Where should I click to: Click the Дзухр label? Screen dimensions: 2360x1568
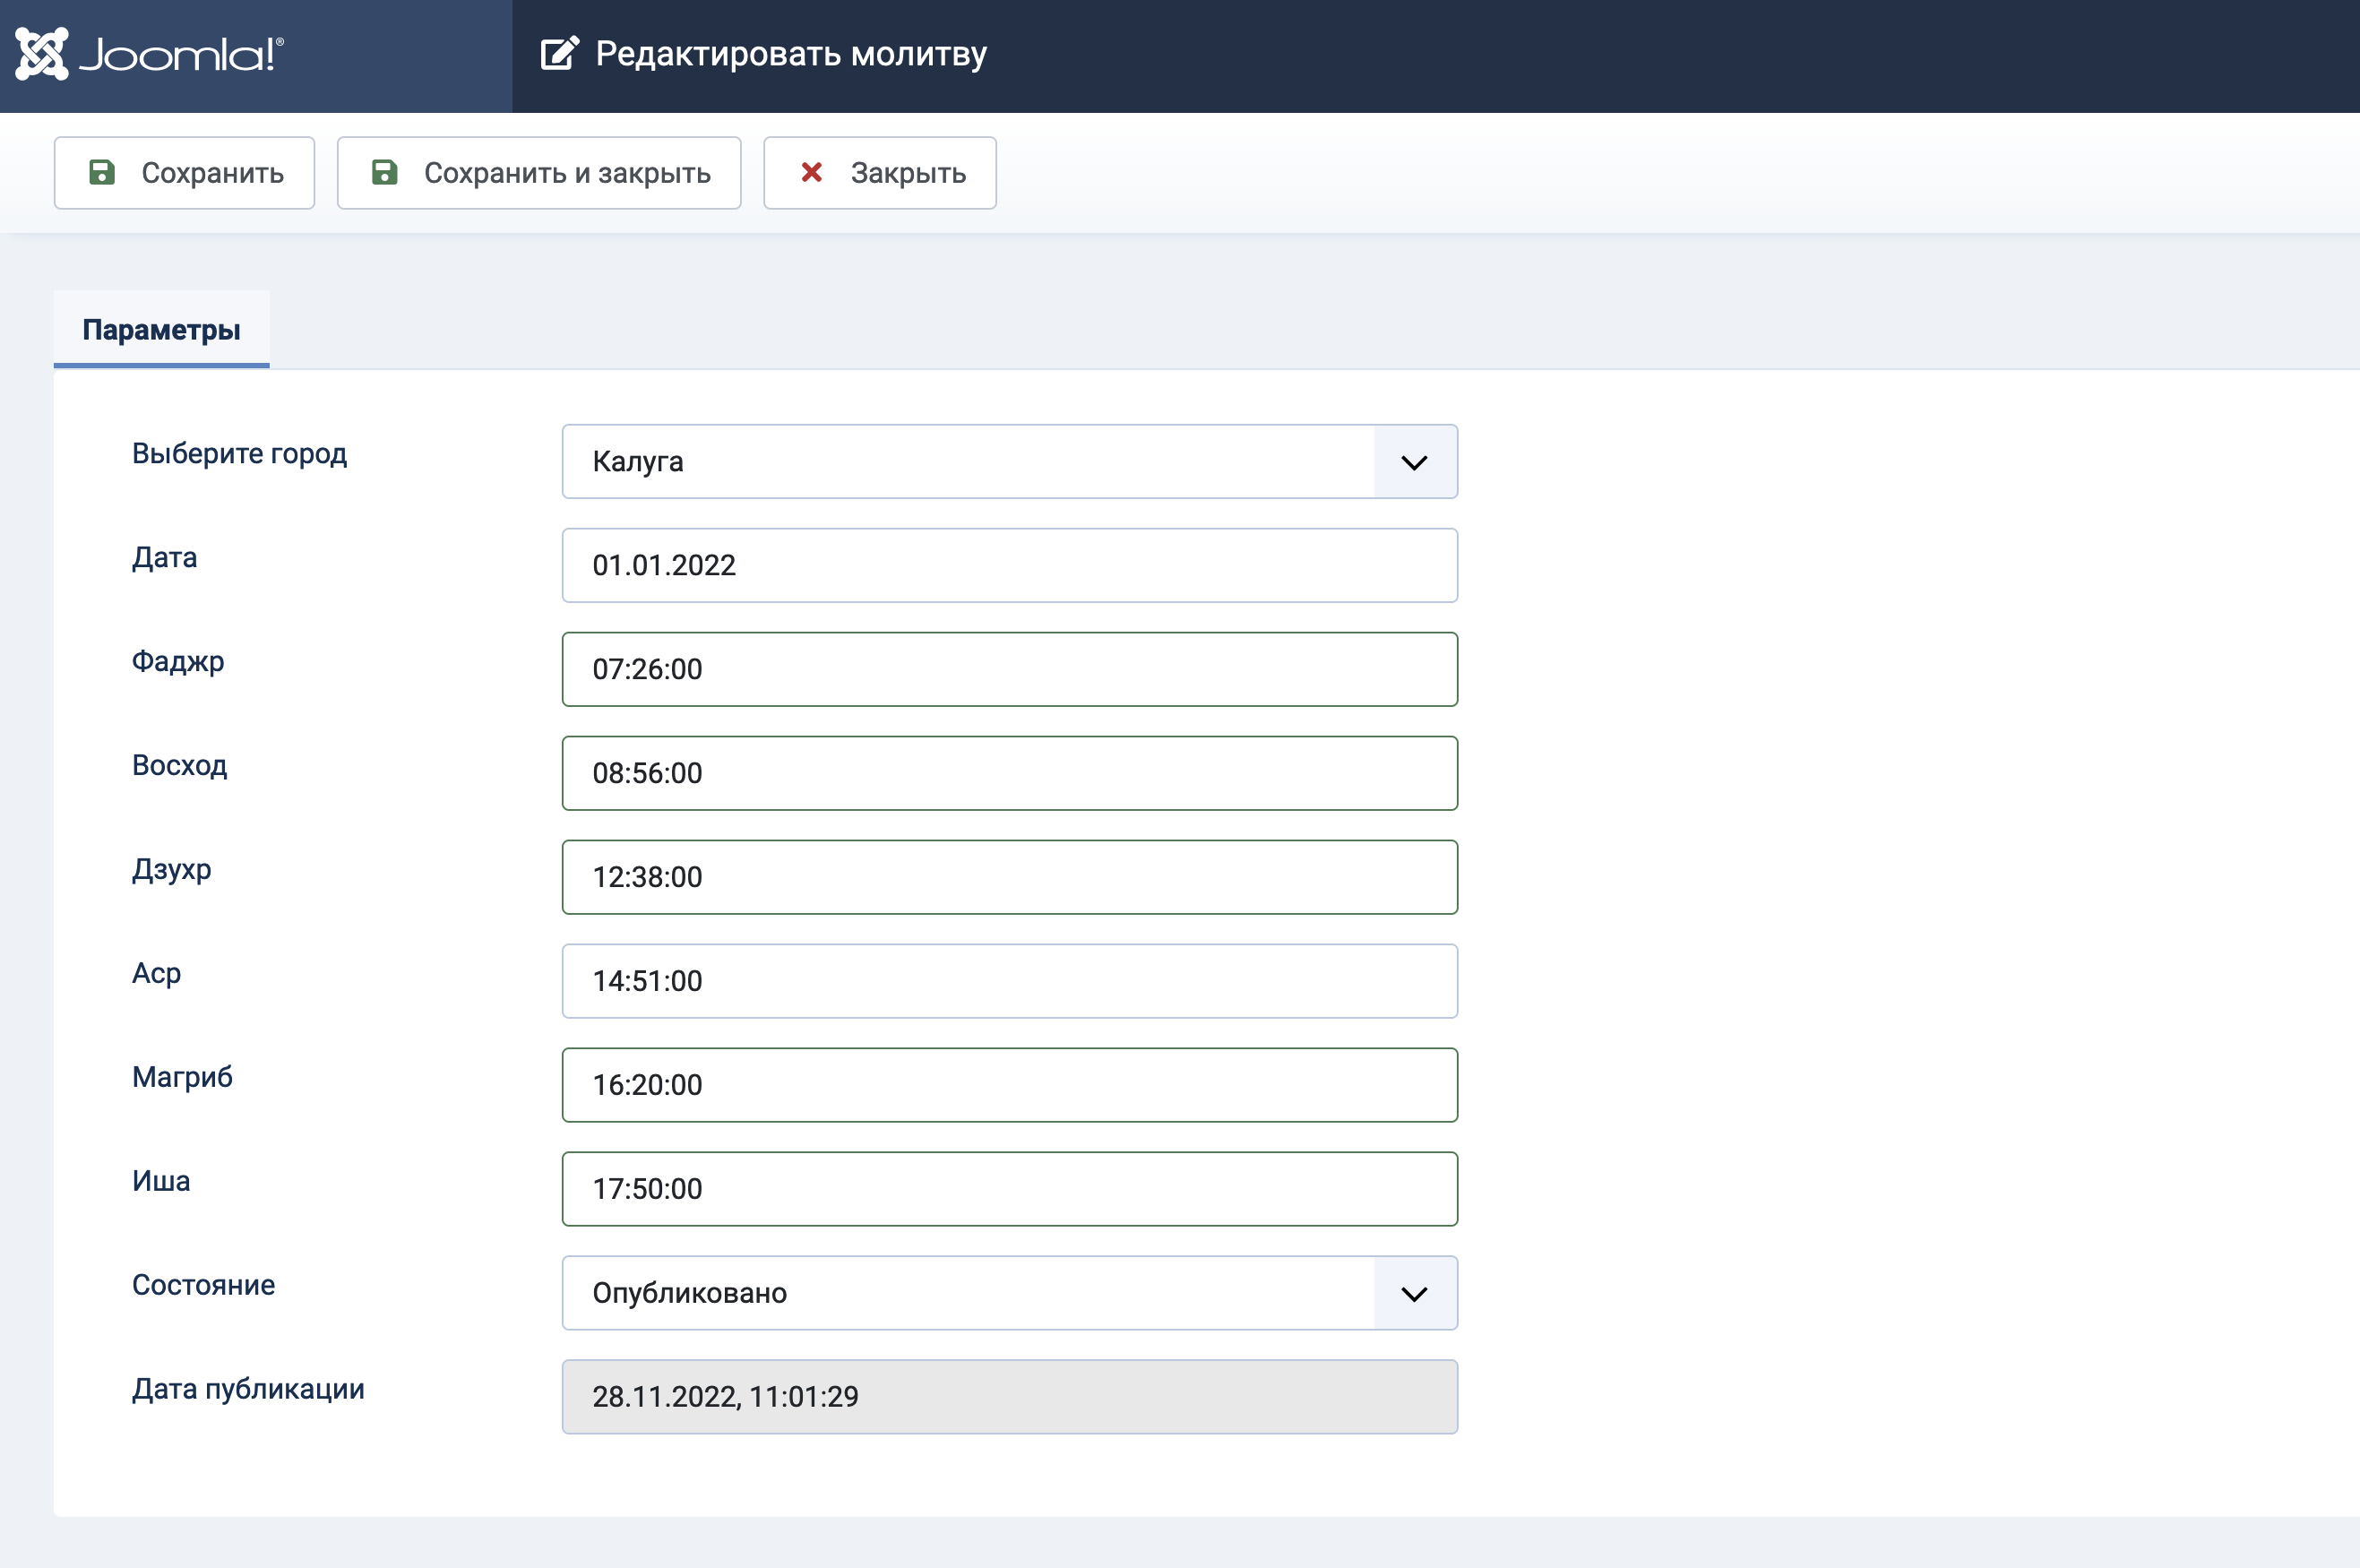pos(172,870)
